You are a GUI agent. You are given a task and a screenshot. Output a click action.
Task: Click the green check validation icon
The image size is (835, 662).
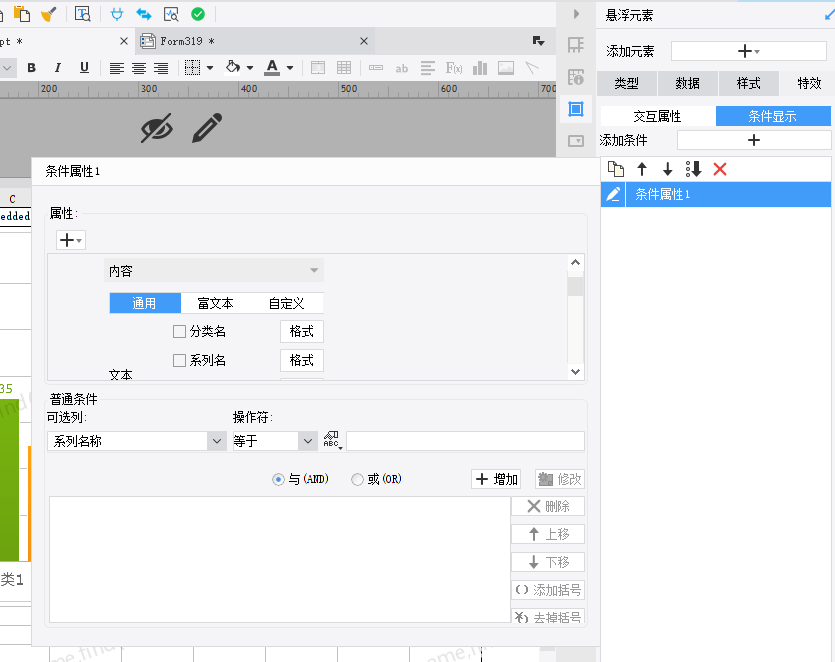[198, 14]
